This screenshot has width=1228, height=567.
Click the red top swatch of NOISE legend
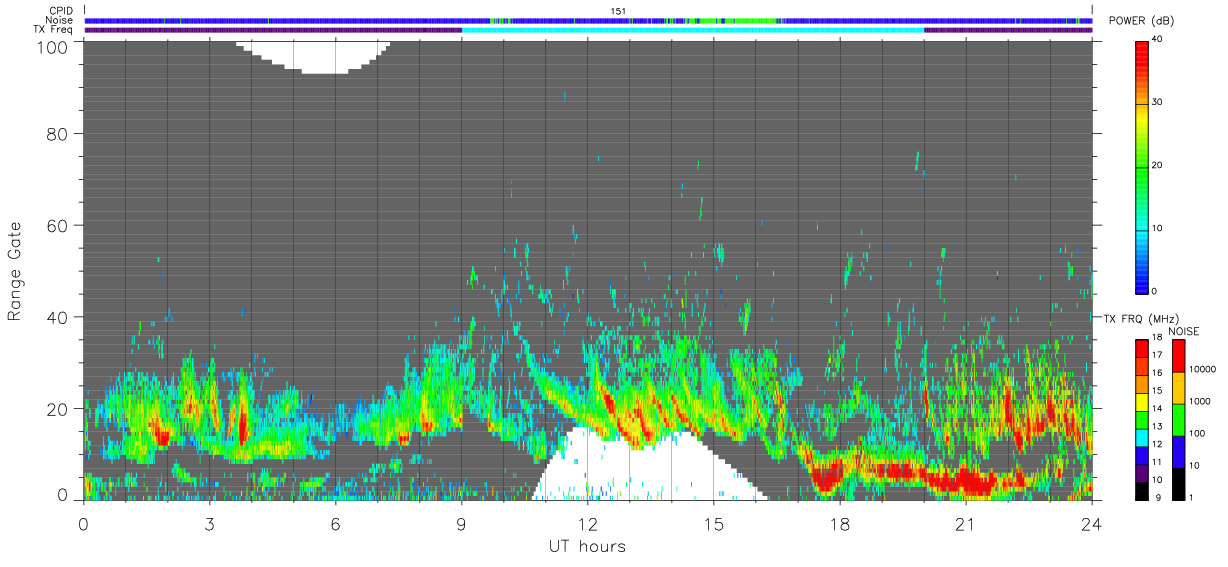pos(1178,355)
